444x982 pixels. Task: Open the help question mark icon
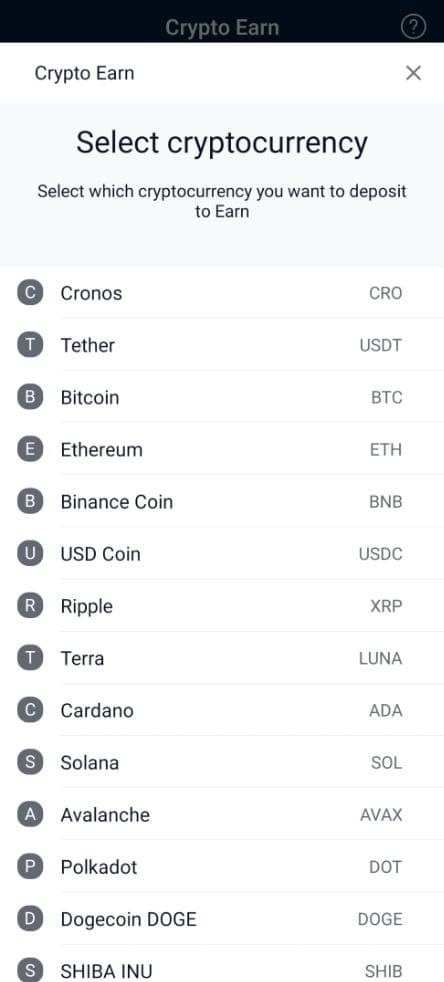click(413, 27)
